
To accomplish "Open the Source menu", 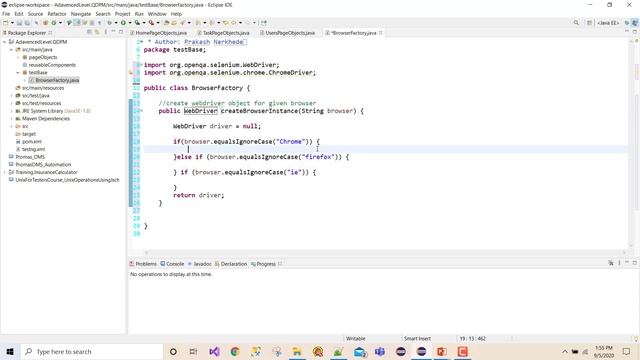I will point(35,14).
